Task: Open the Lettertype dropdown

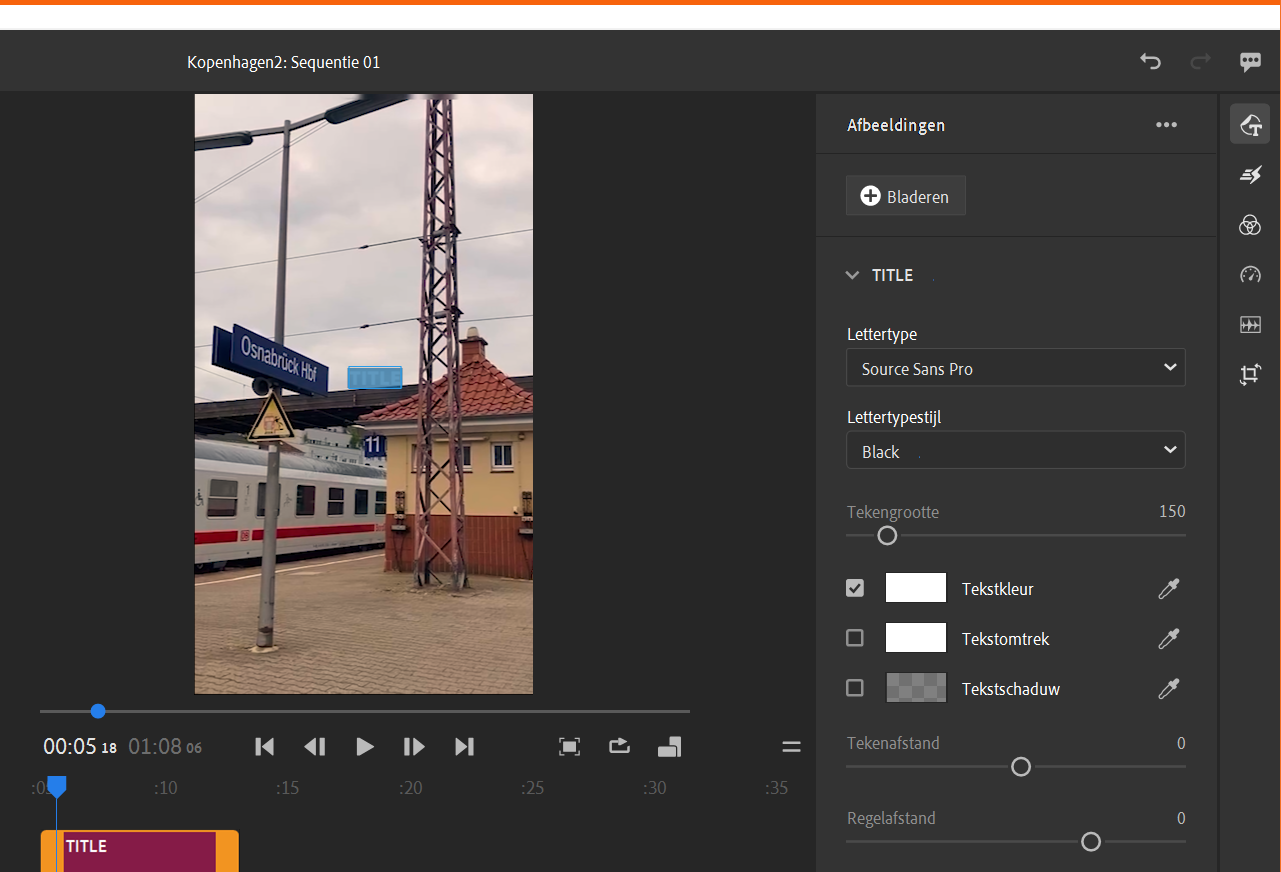Action: coord(1015,367)
